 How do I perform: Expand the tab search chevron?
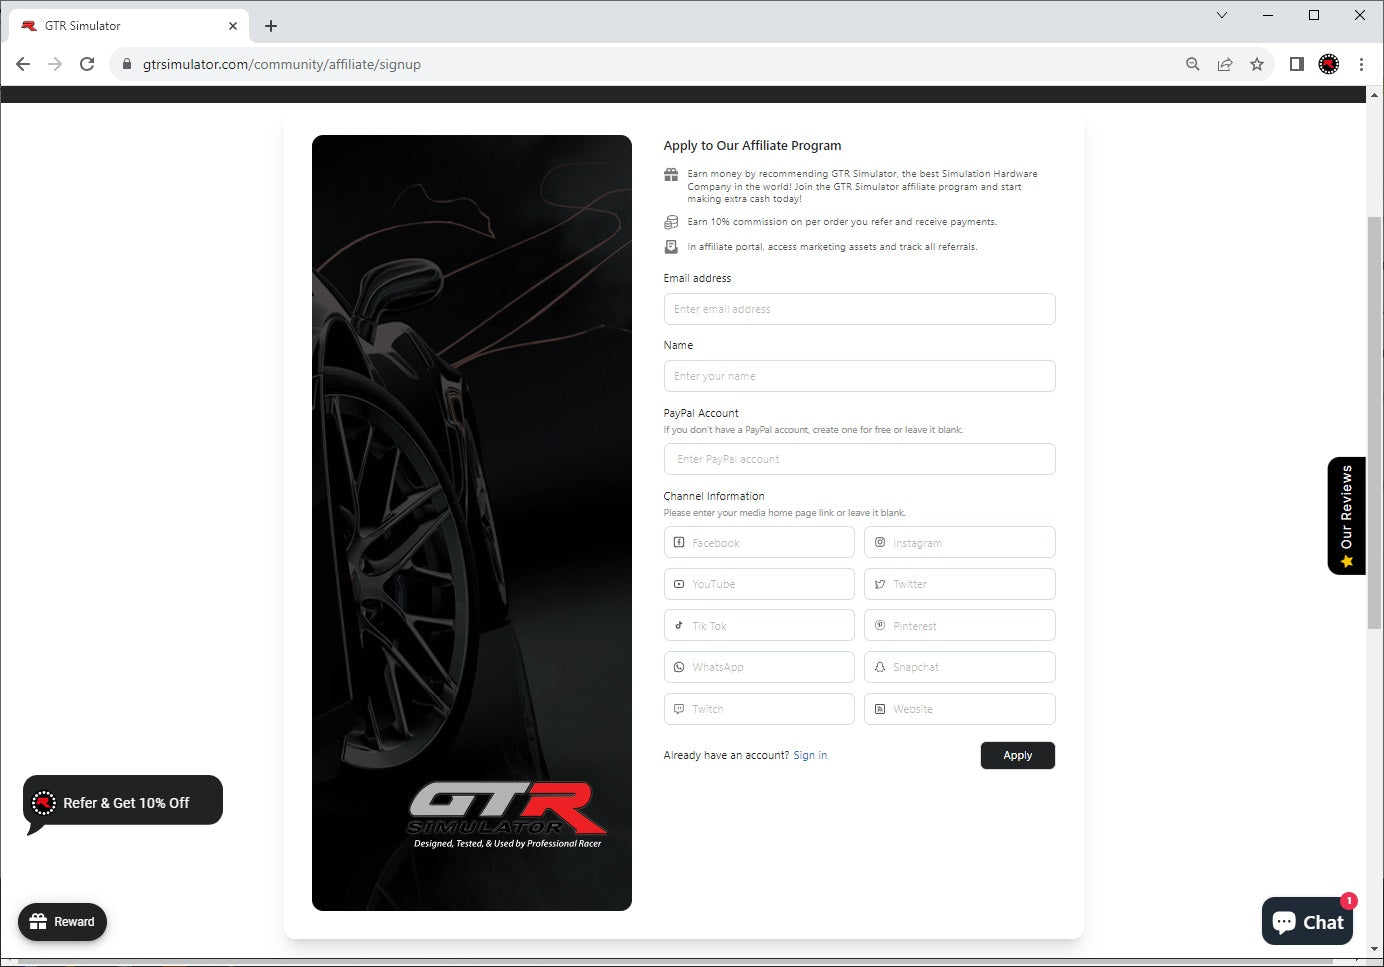(x=1222, y=15)
